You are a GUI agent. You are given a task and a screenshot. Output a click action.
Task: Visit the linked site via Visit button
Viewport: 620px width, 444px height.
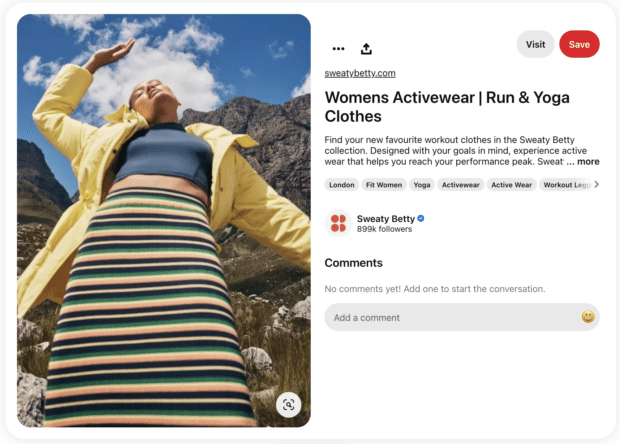535,44
